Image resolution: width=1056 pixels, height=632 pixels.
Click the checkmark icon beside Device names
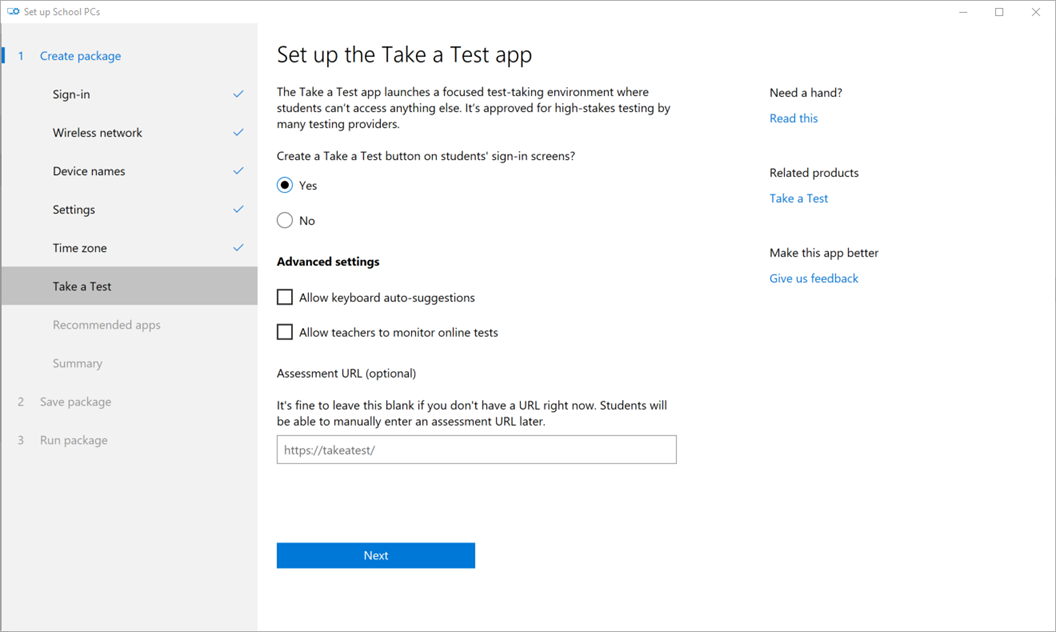point(238,171)
